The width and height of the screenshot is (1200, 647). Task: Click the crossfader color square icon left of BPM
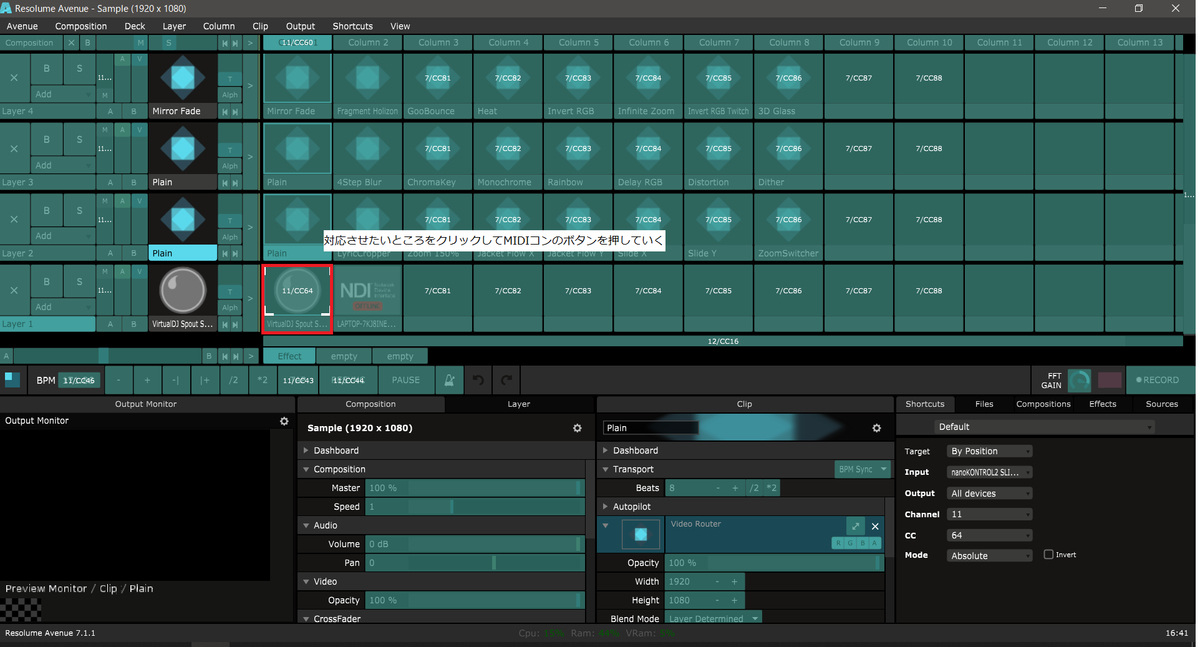pos(12,380)
